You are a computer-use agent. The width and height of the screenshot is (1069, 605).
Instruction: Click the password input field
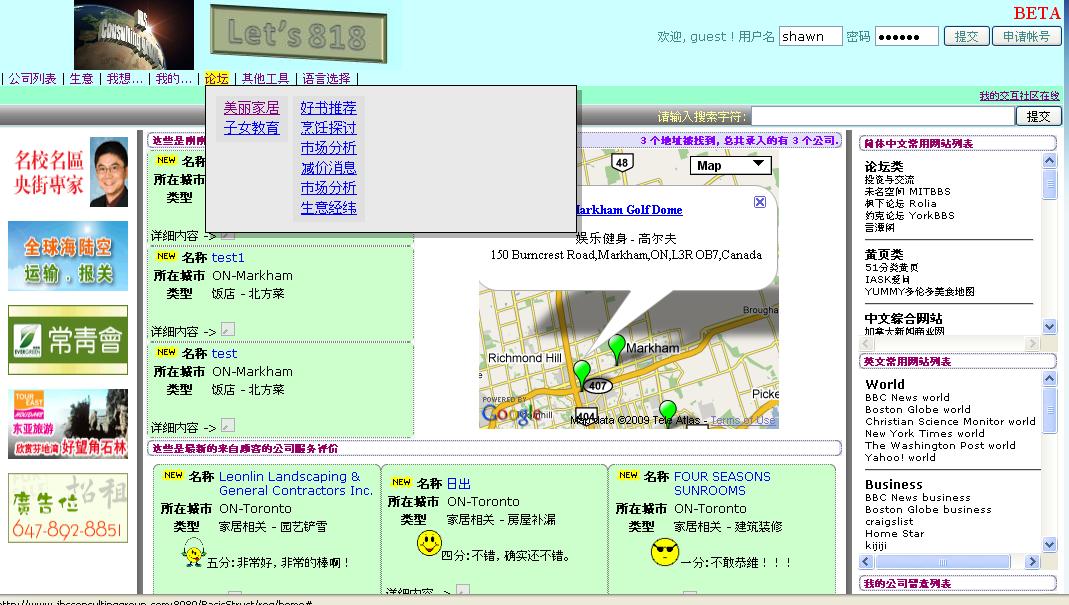point(907,36)
